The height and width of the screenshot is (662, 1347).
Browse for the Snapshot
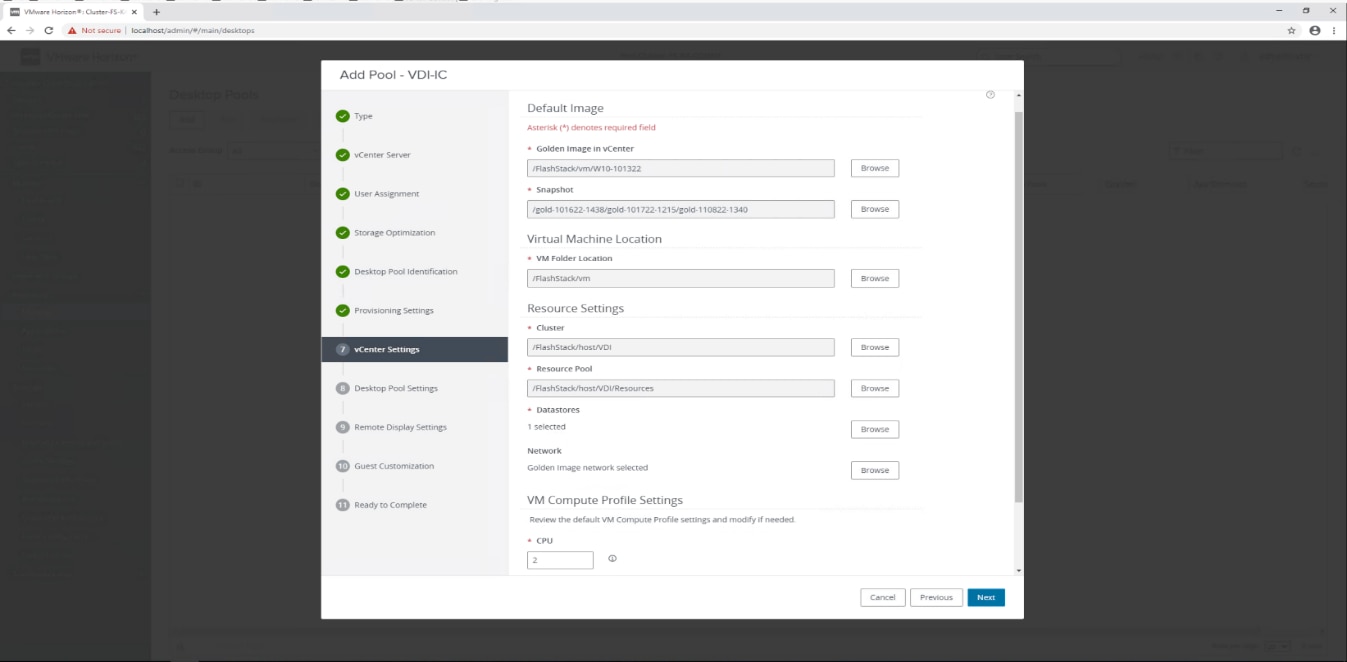pos(875,209)
